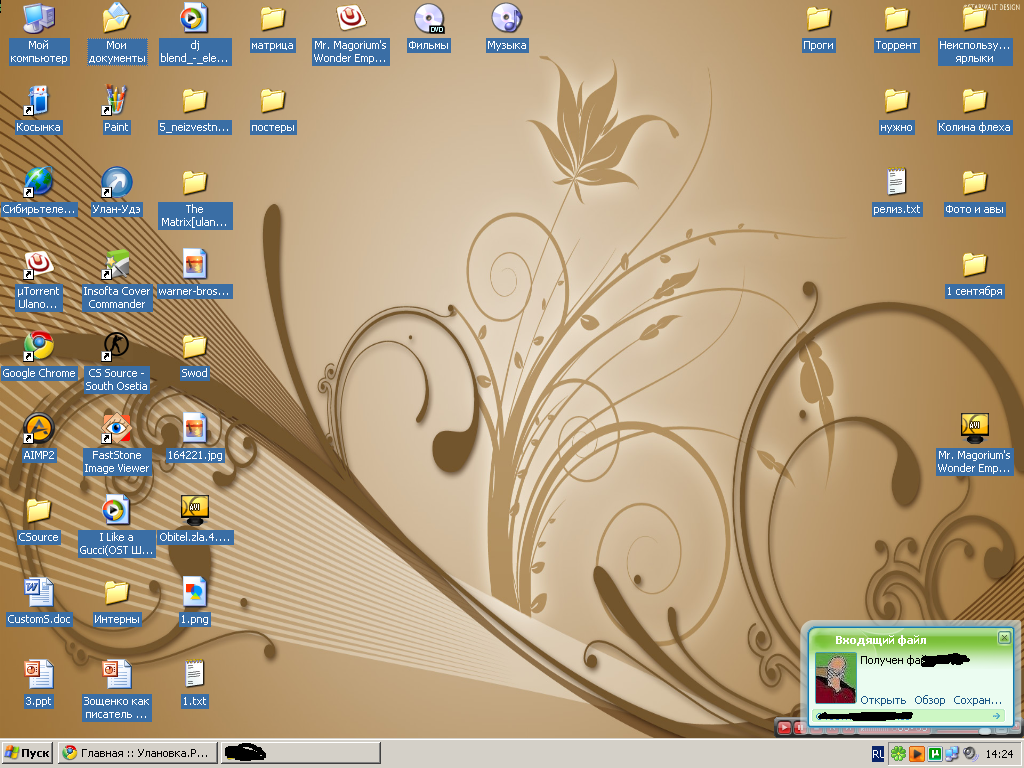Click the sender avatar in the incoming file popup
The height and width of the screenshot is (768, 1024).
coord(836,678)
